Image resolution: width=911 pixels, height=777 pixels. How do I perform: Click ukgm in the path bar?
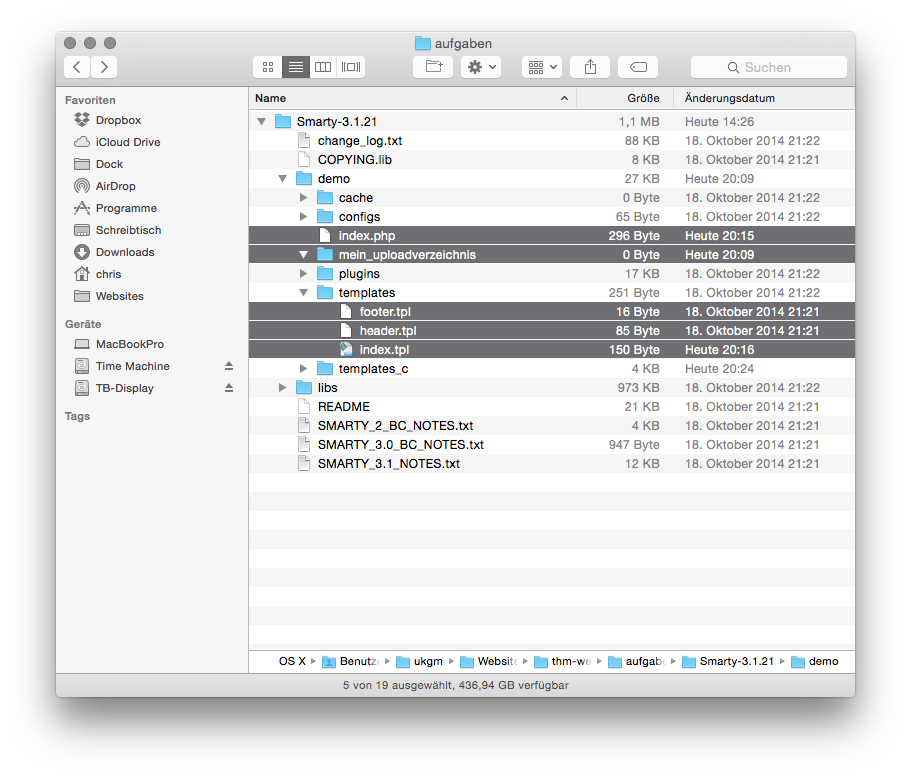click(419, 661)
